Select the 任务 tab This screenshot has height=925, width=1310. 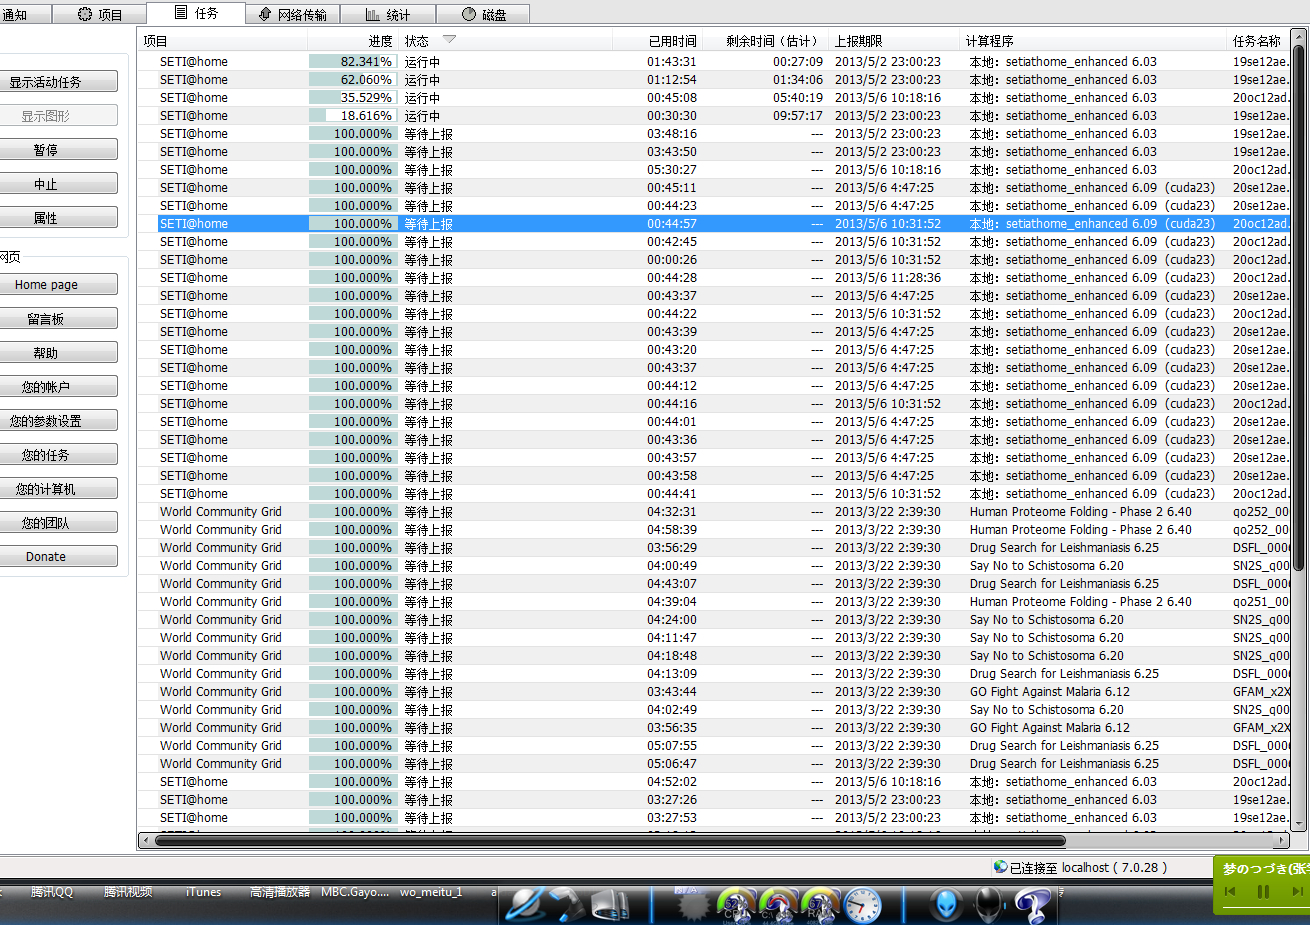[x=196, y=13]
